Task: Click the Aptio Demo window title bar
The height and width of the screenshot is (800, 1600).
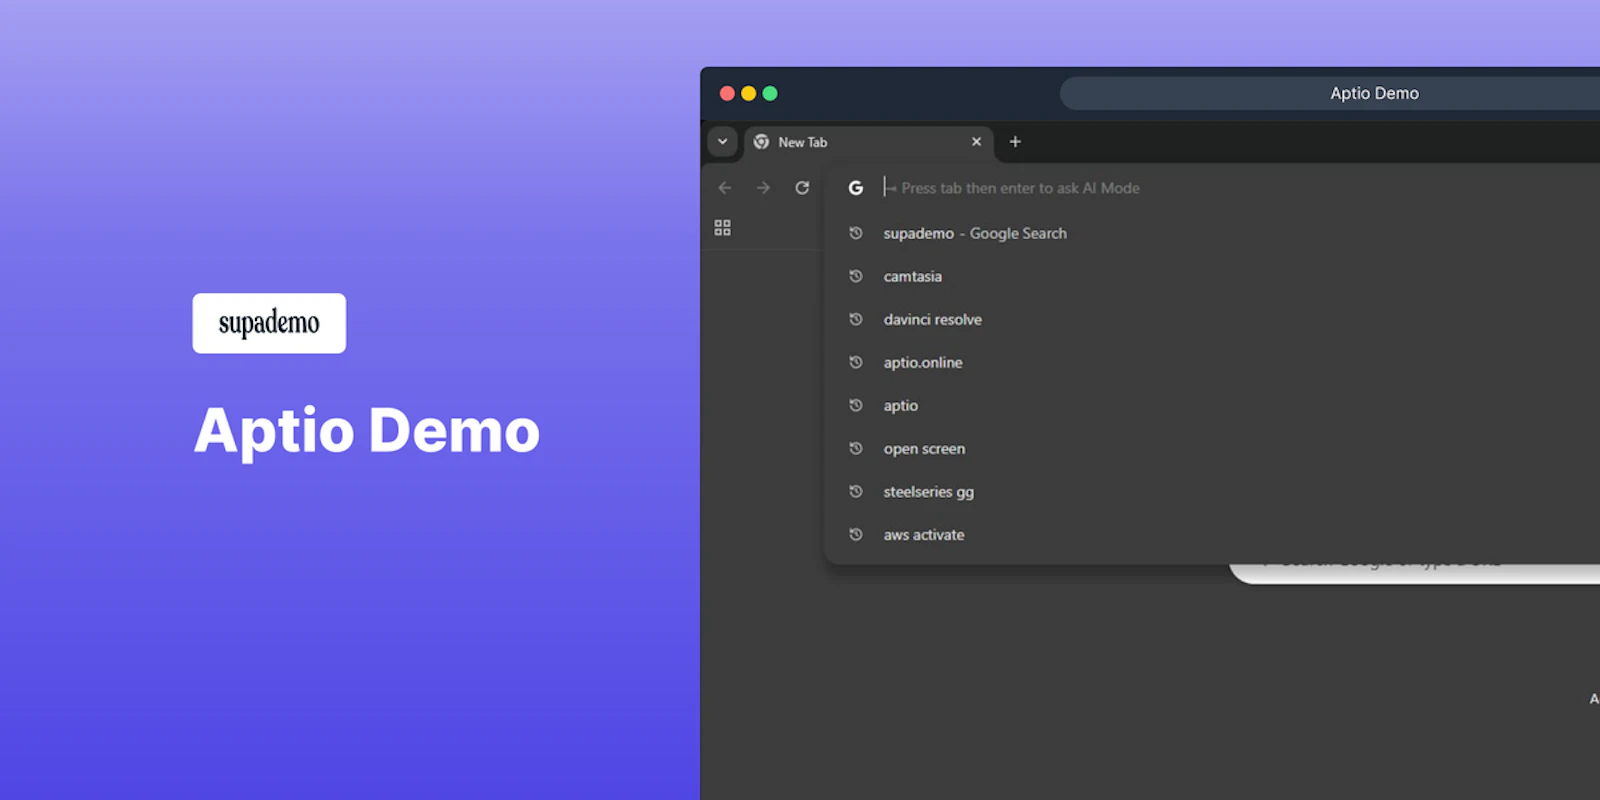Action: pos(1330,93)
